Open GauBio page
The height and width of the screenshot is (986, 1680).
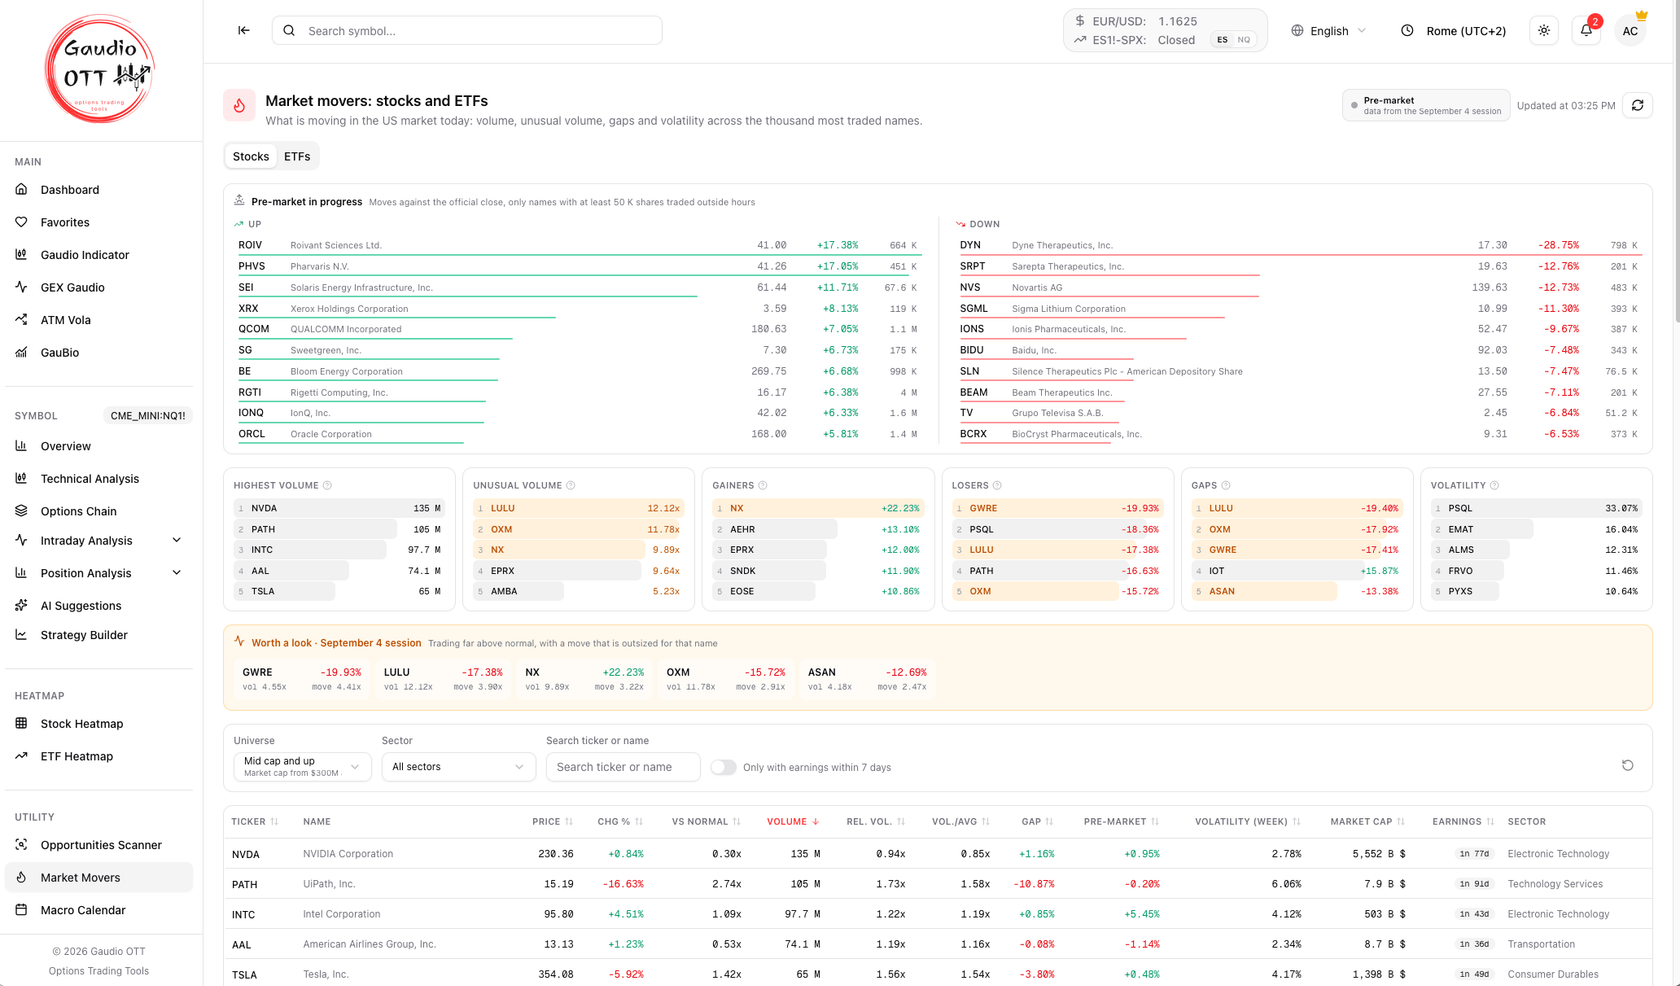pyautogui.click(x=99, y=352)
